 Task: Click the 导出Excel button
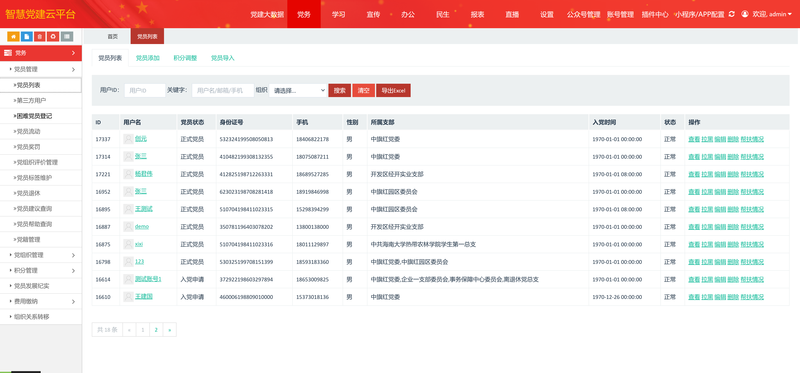393,90
